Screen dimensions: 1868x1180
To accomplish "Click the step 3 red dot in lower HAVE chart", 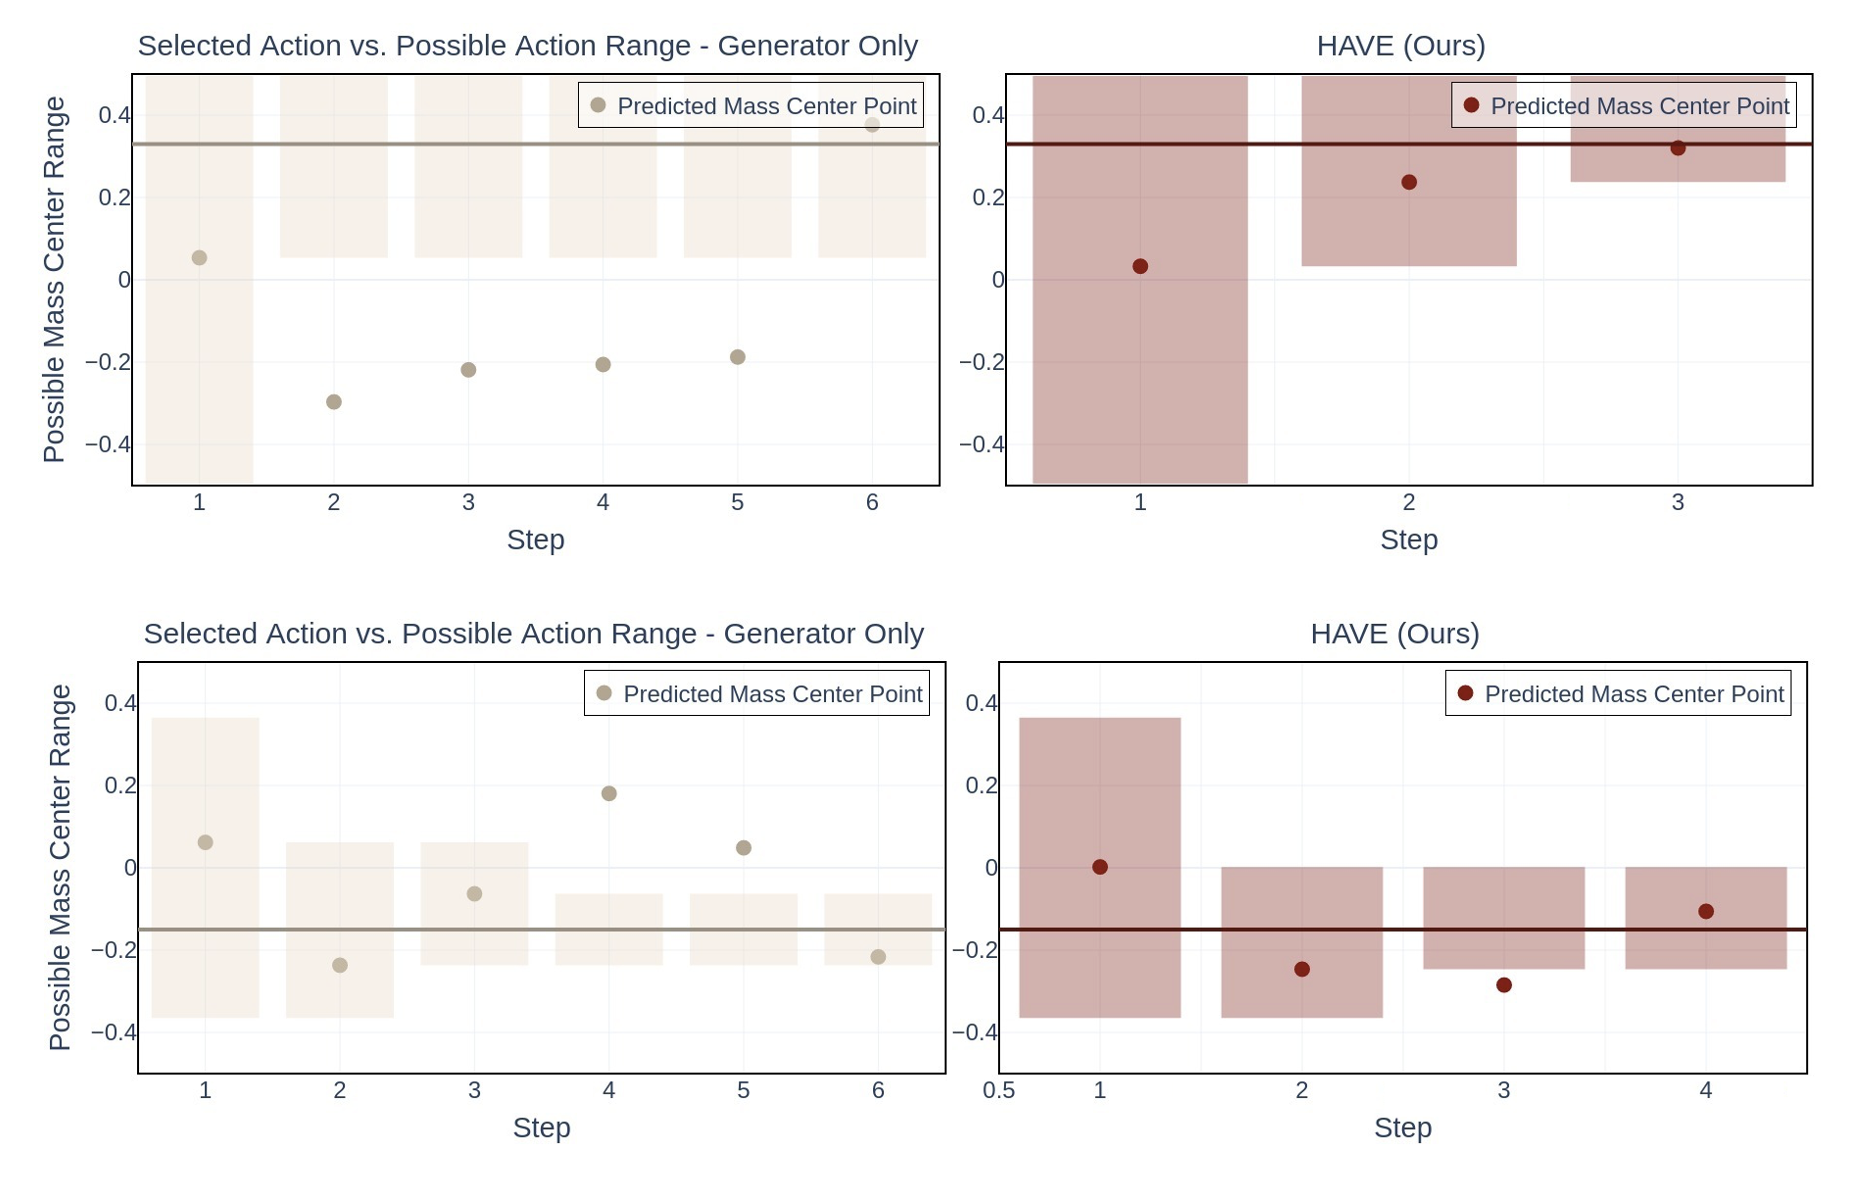I will pyautogui.click(x=1504, y=985).
